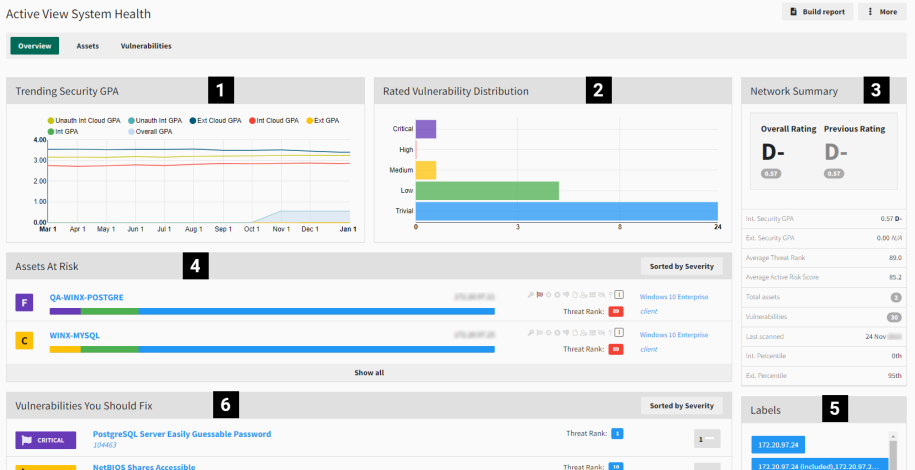Toggle Ext Cloud GPA series in chart legend
Viewport: 915px width, 470px height.
point(215,120)
